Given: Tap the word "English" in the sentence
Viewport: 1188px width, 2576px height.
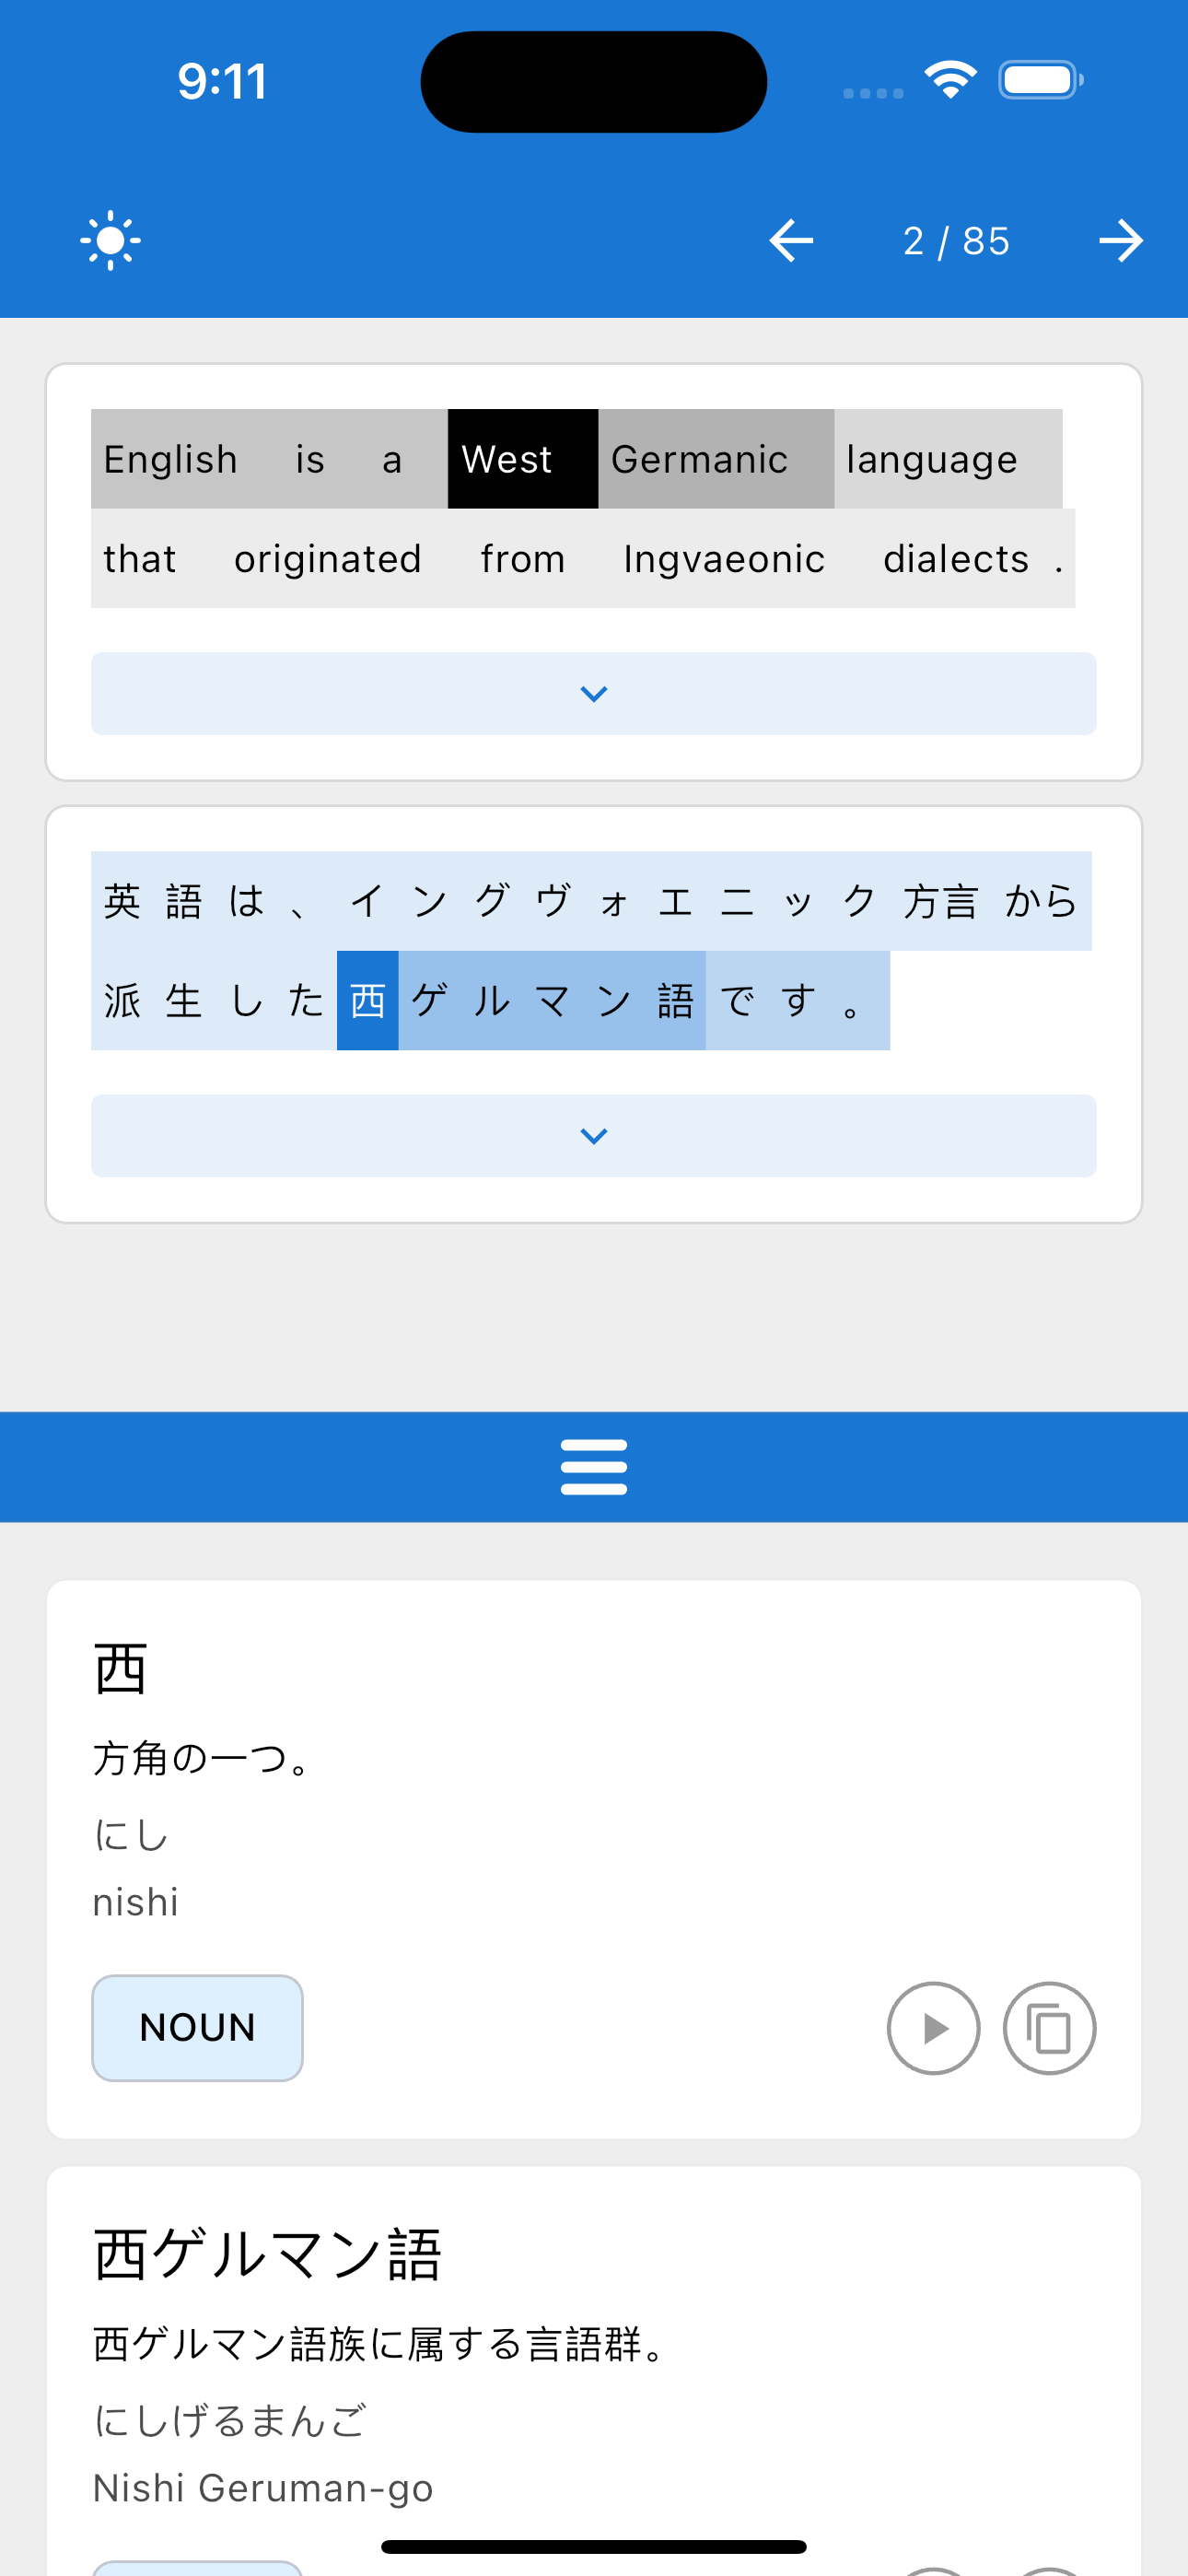Looking at the screenshot, I should (171, 459).
